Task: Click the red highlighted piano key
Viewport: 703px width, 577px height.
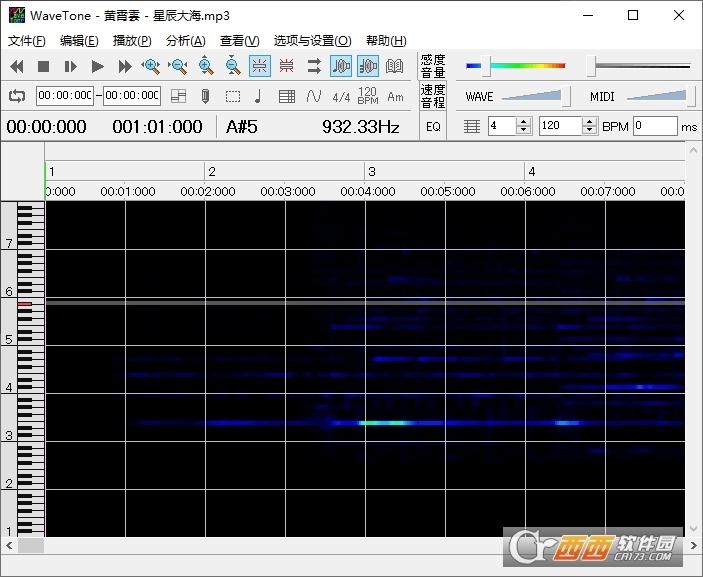Action: pos(25,304)
